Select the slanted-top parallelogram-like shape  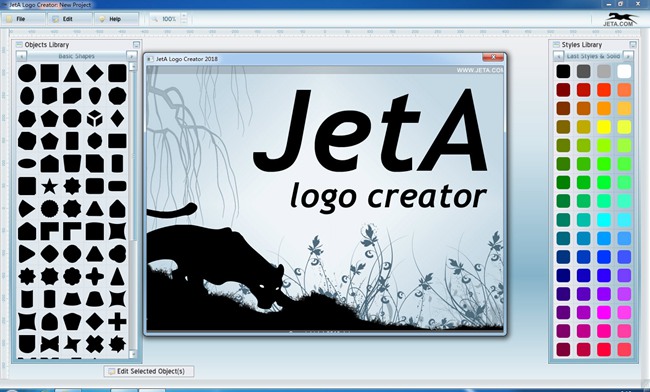[72, 96]
